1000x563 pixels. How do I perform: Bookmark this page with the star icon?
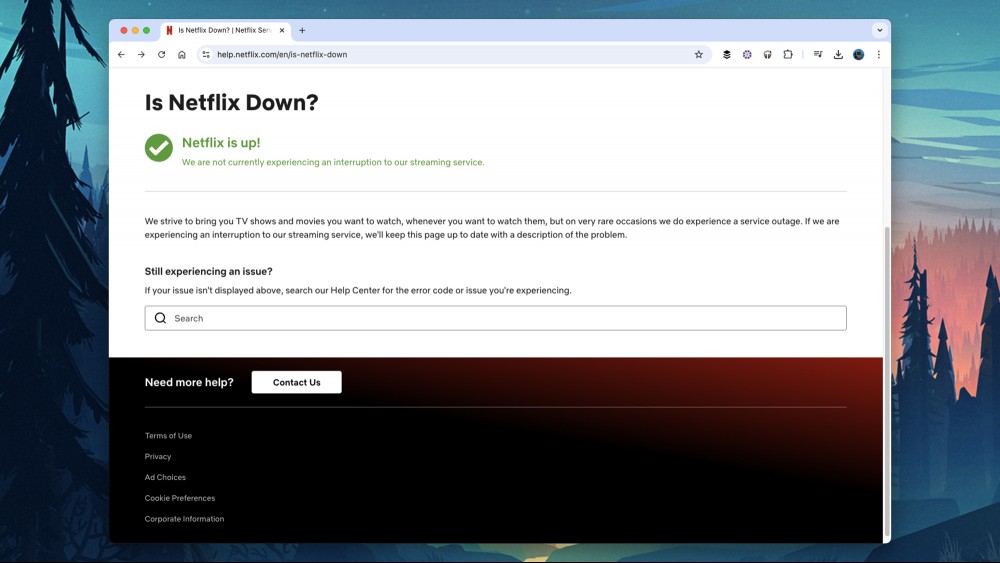699,55
